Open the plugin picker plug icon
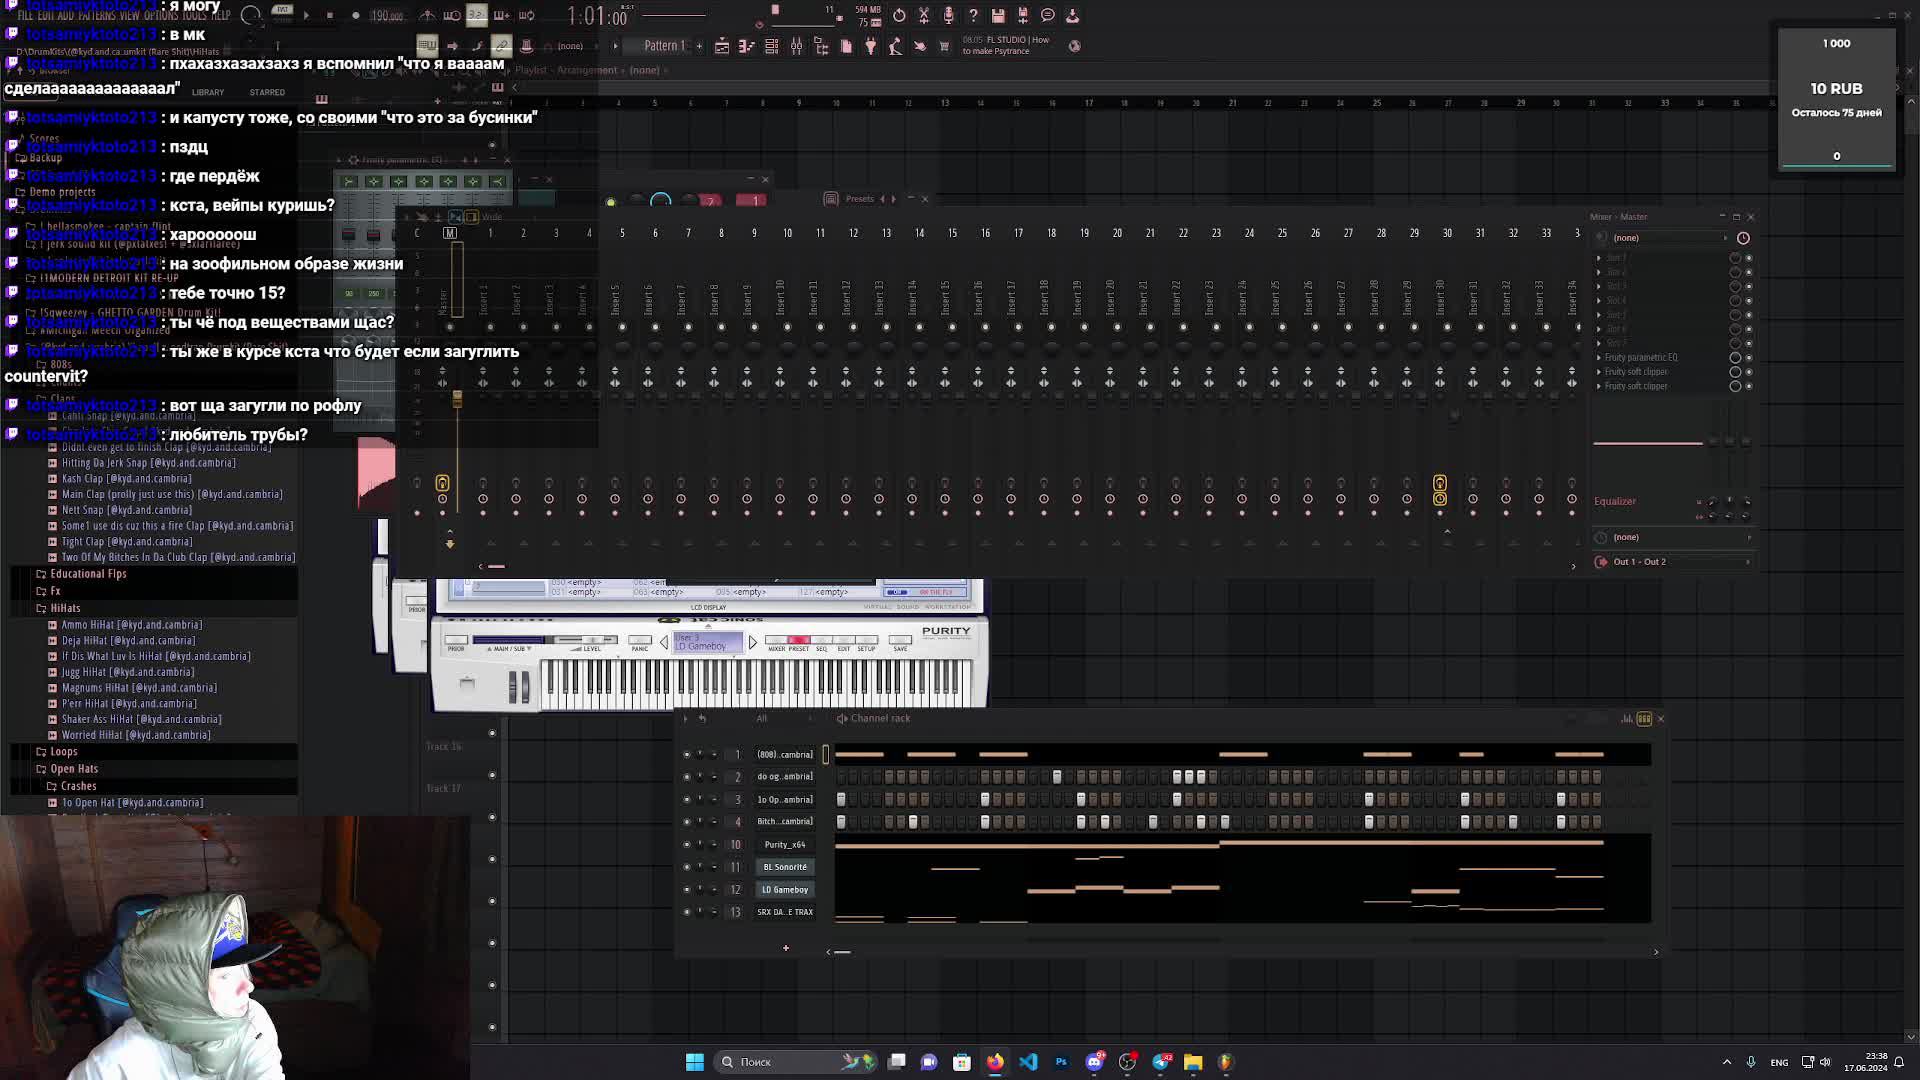The image size is (1920, 1080). (870, 46)
